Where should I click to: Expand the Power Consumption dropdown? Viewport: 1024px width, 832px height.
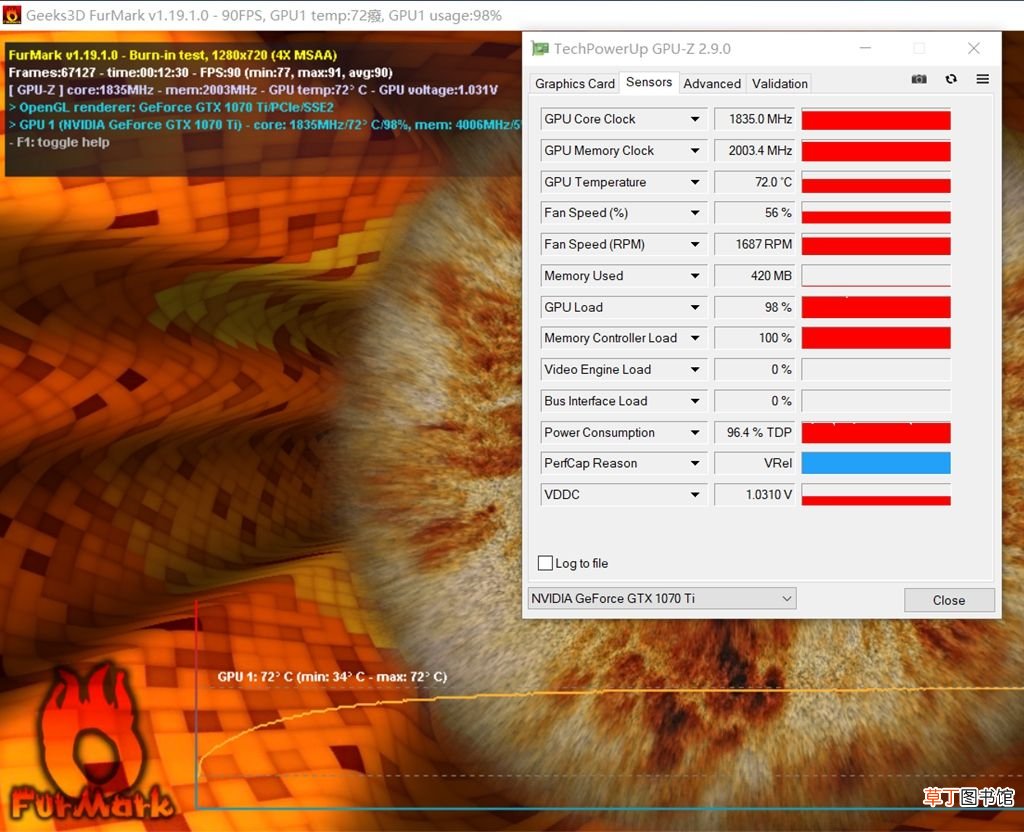[695, 432]
